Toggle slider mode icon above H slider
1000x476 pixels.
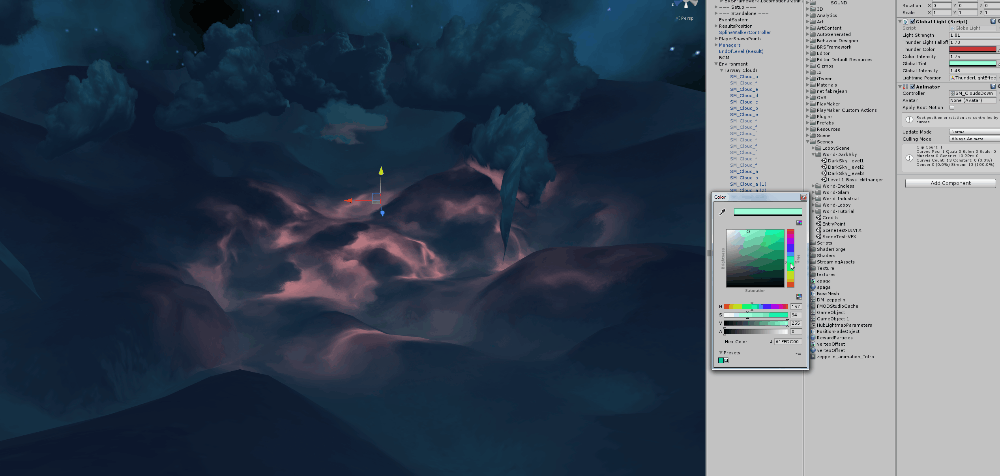tap(799, 297)
